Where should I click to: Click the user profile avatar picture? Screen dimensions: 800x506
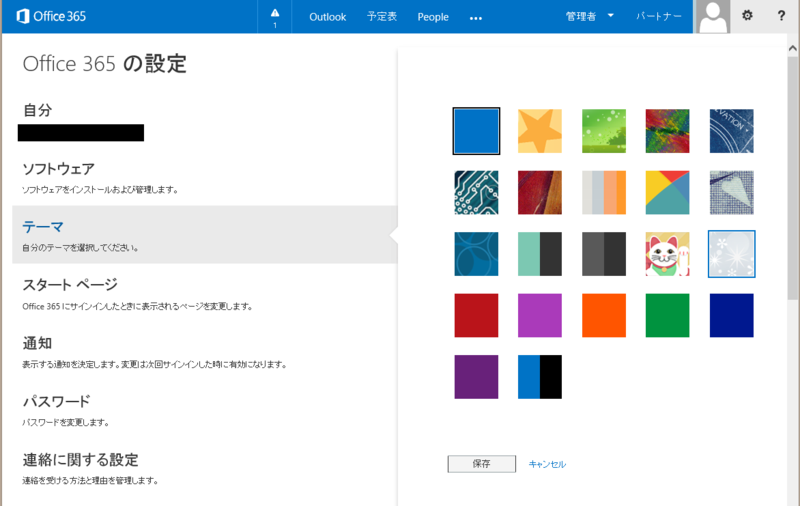click(x=713, y=17)
